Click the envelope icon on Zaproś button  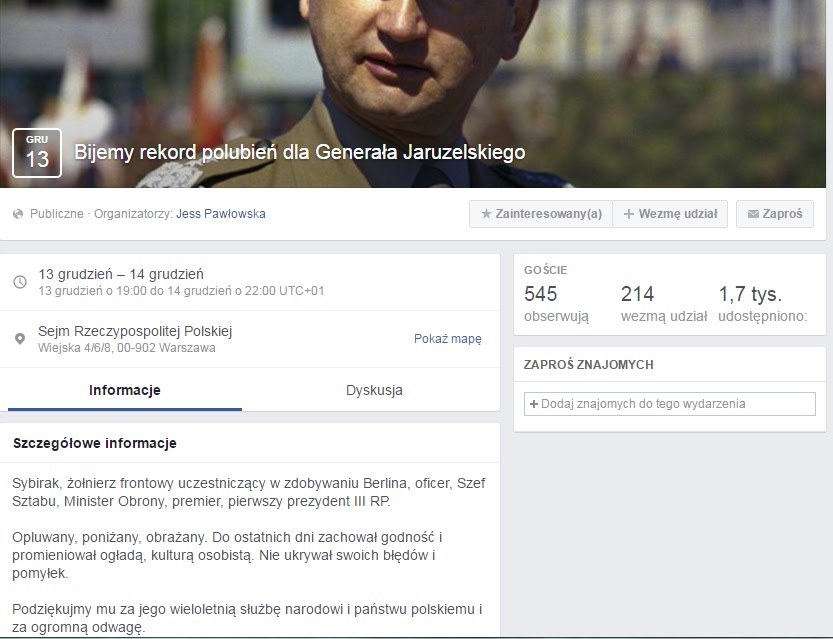[753, 214]
